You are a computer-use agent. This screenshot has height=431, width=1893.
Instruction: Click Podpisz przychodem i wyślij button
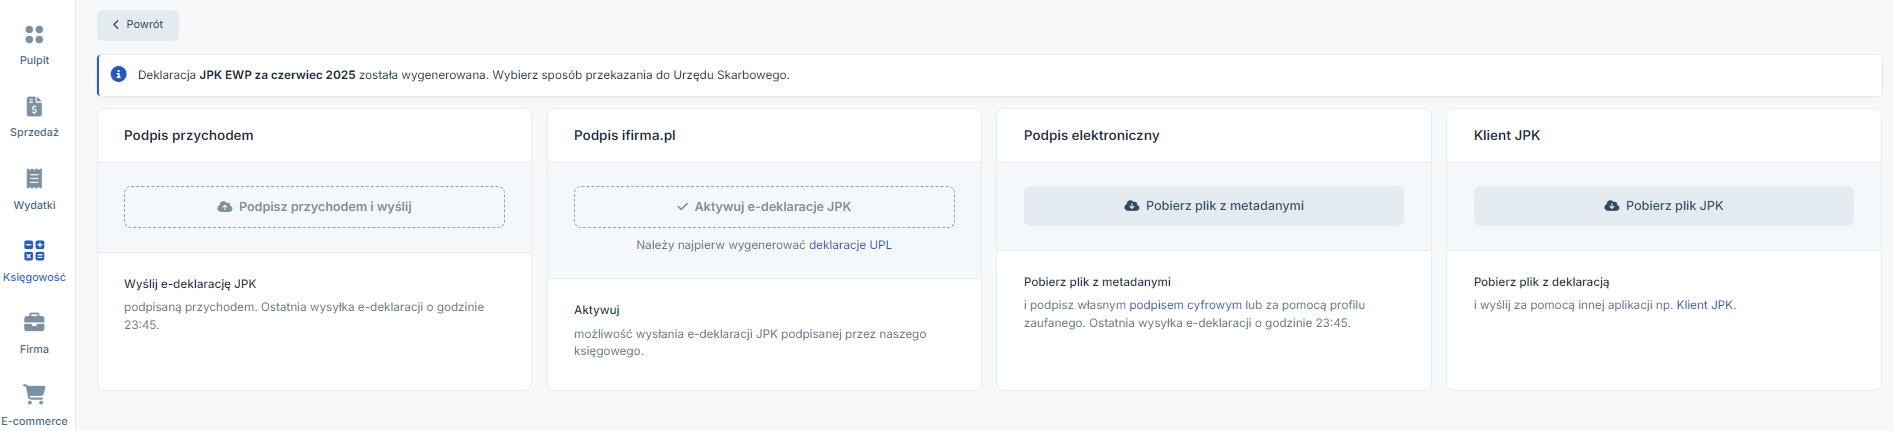[314, 207]
